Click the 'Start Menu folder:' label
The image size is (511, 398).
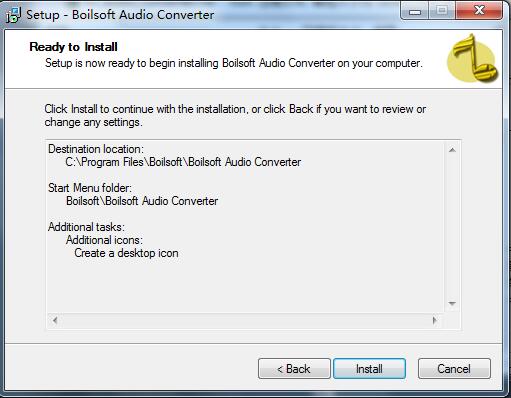(x=90, y=188)
